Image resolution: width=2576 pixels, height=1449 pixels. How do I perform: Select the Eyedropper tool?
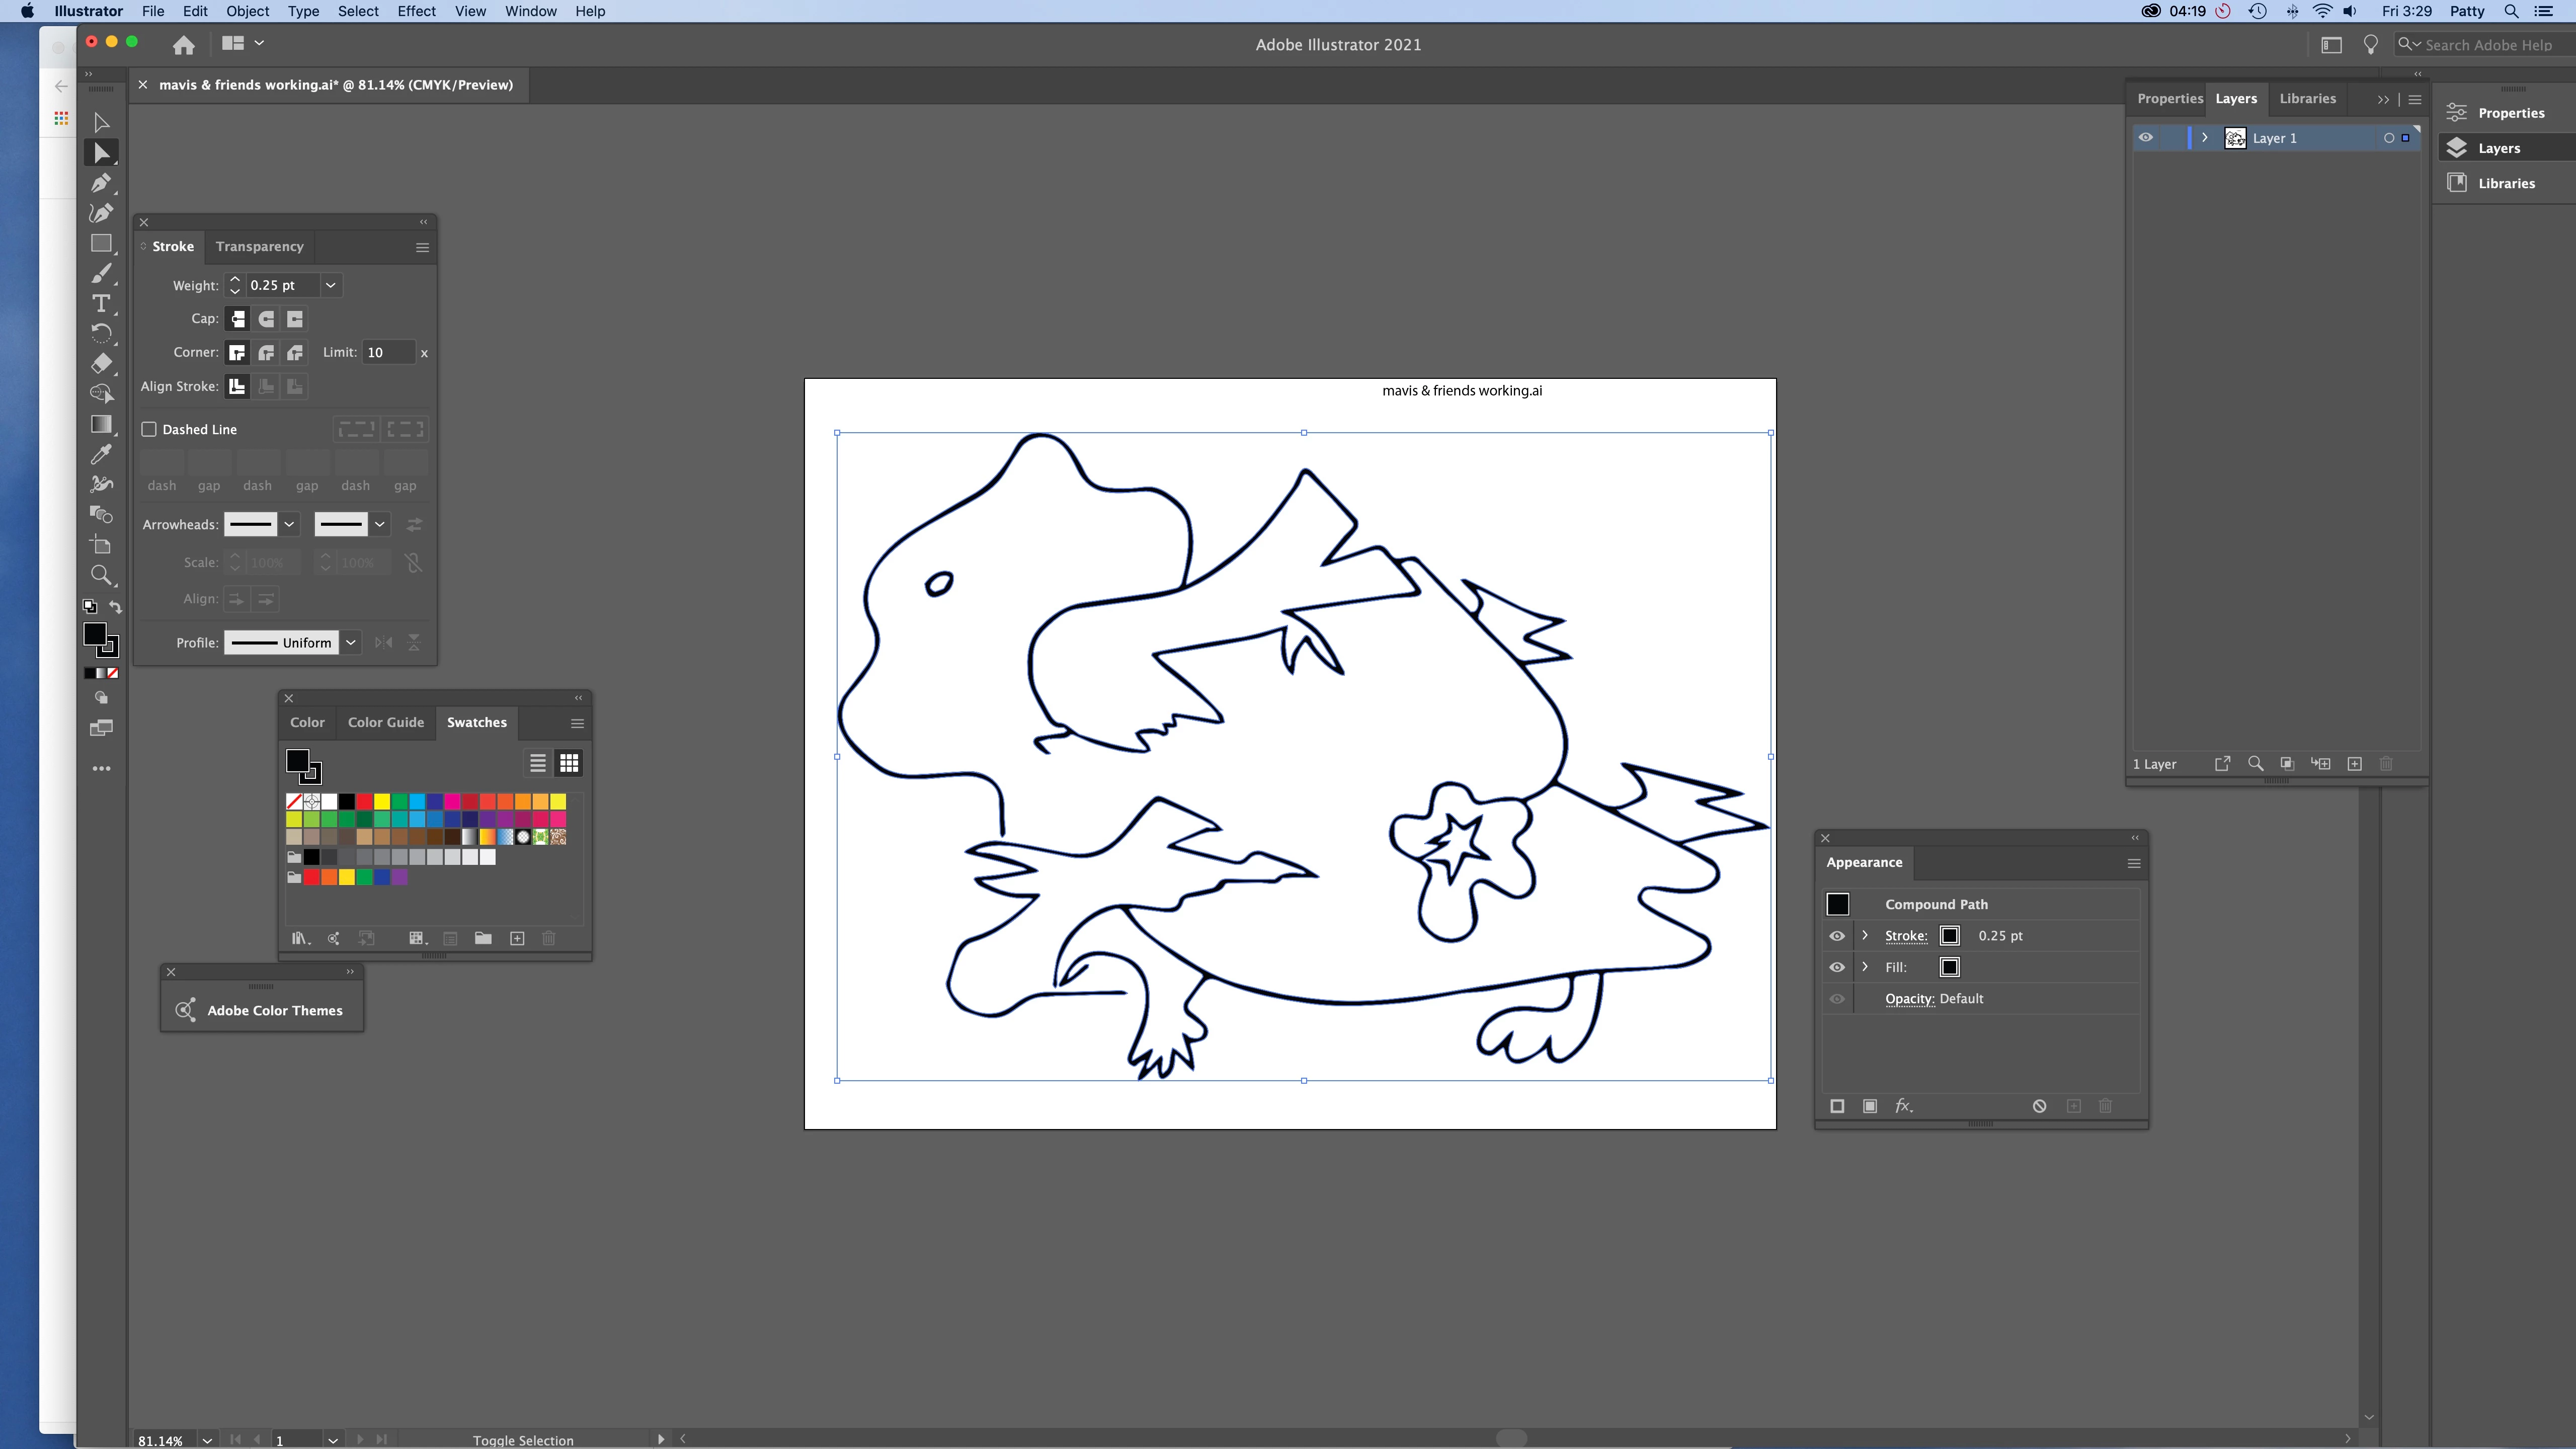[101, 455]
